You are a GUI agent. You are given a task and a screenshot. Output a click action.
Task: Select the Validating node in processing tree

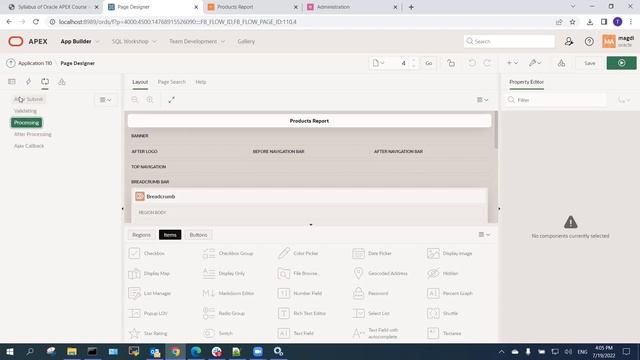(25, 111)
